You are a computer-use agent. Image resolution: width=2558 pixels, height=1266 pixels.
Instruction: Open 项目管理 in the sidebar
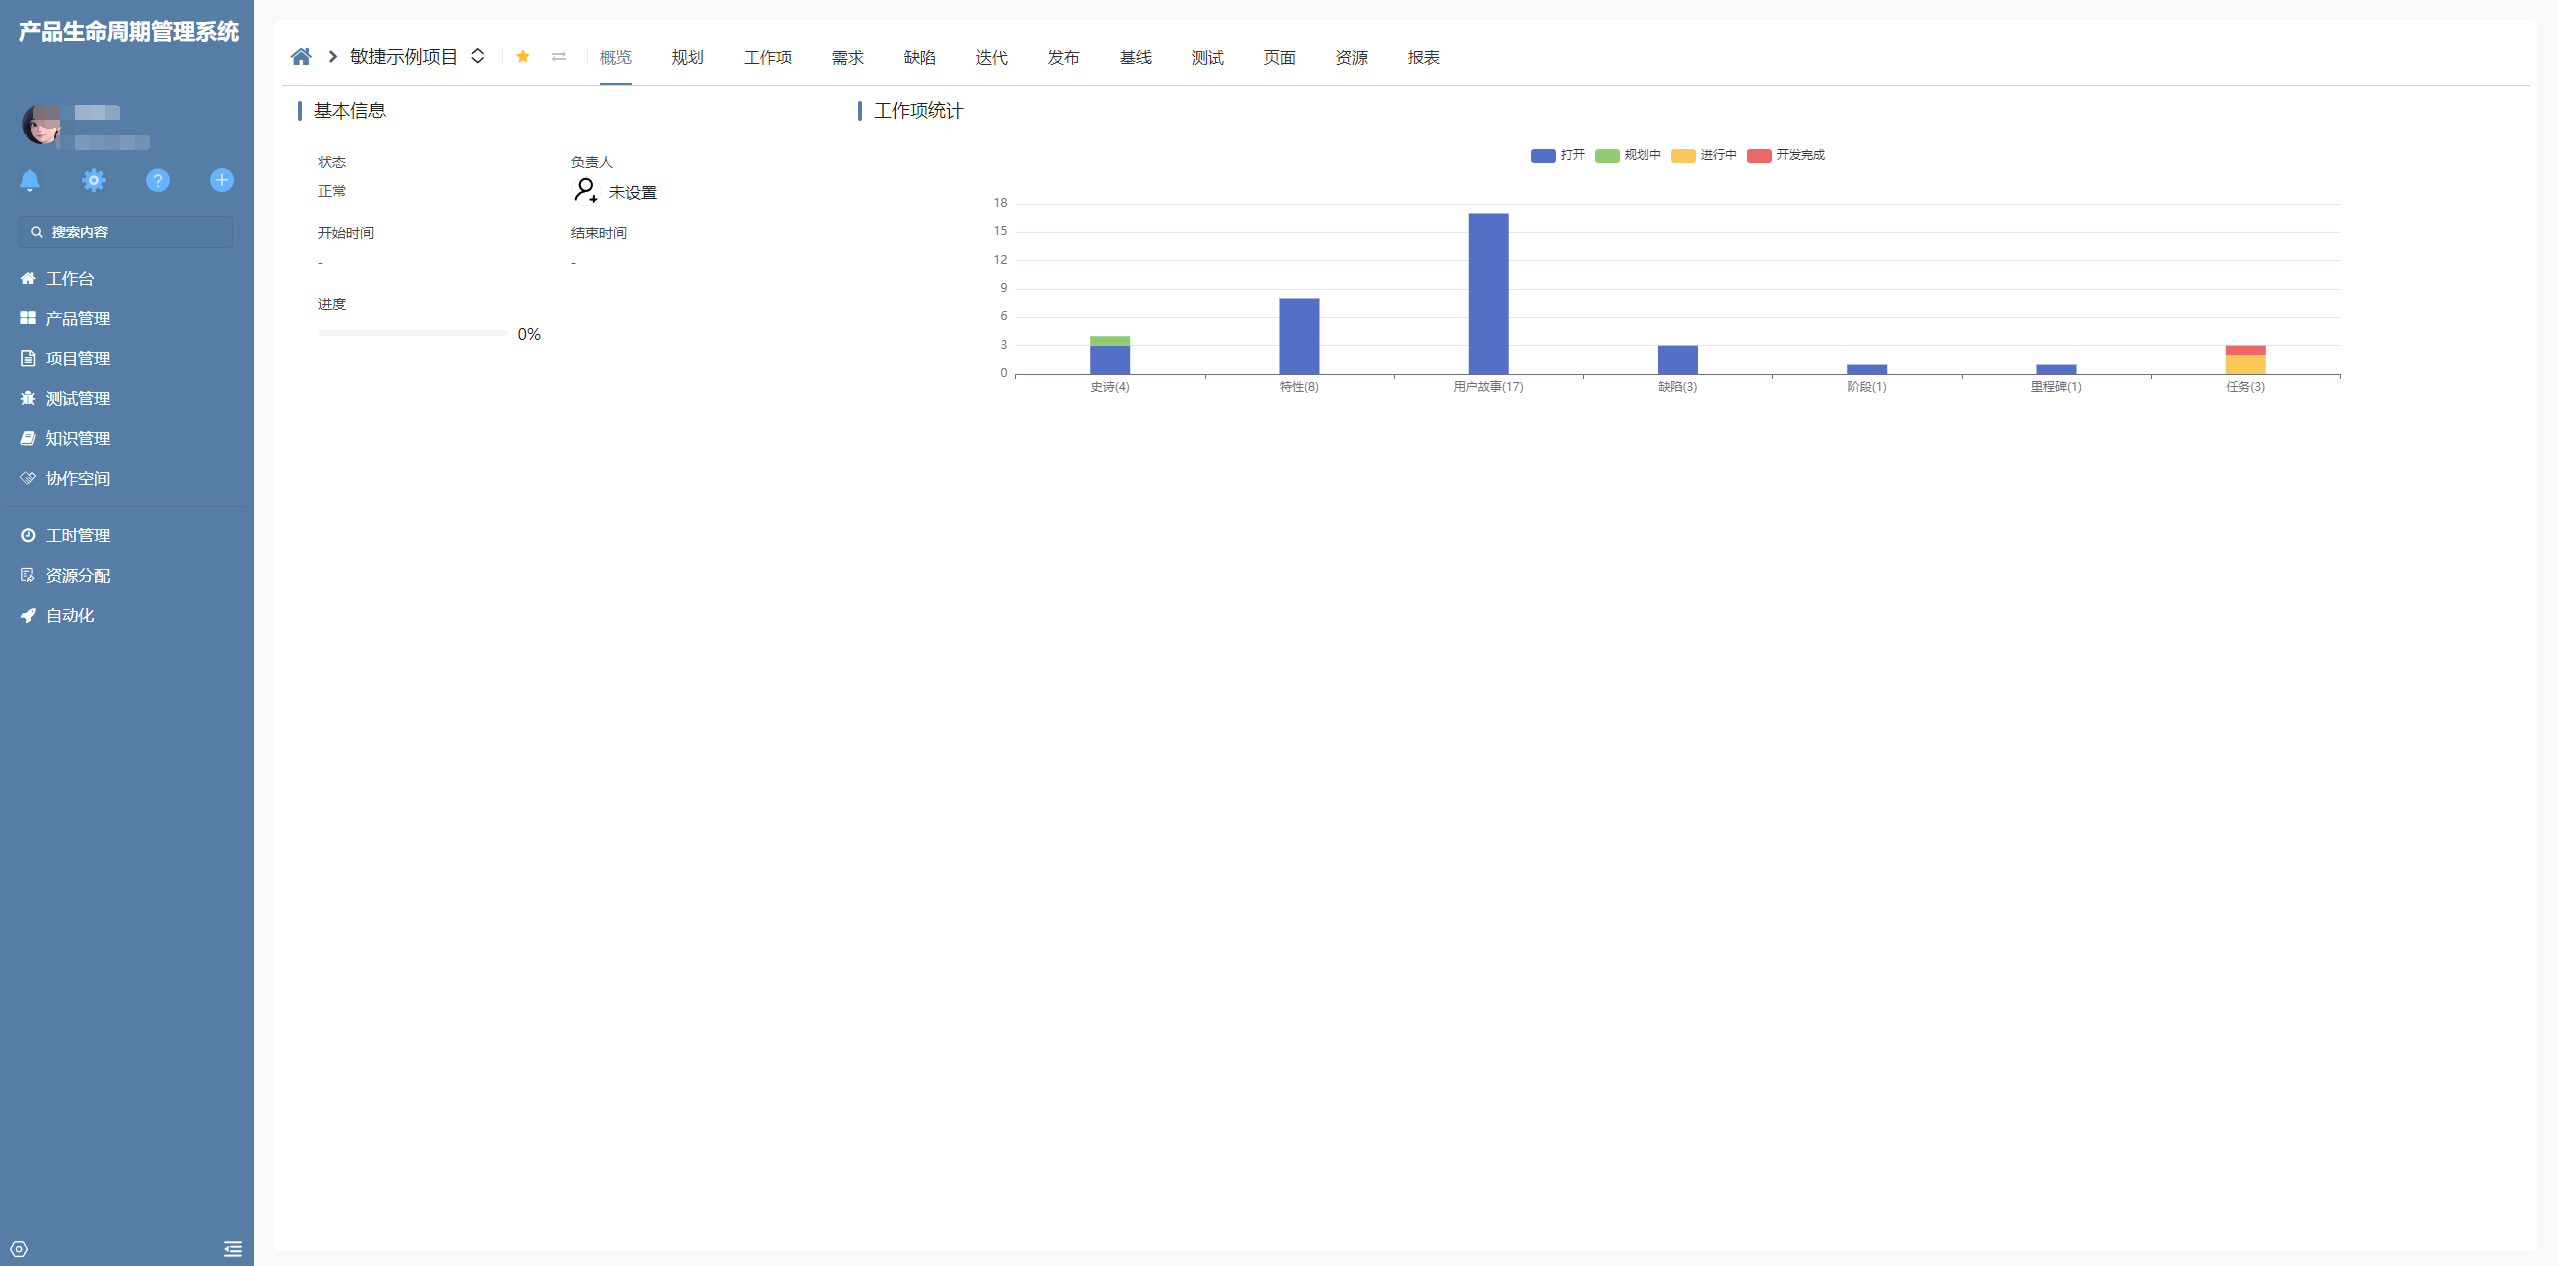[77, 358]
